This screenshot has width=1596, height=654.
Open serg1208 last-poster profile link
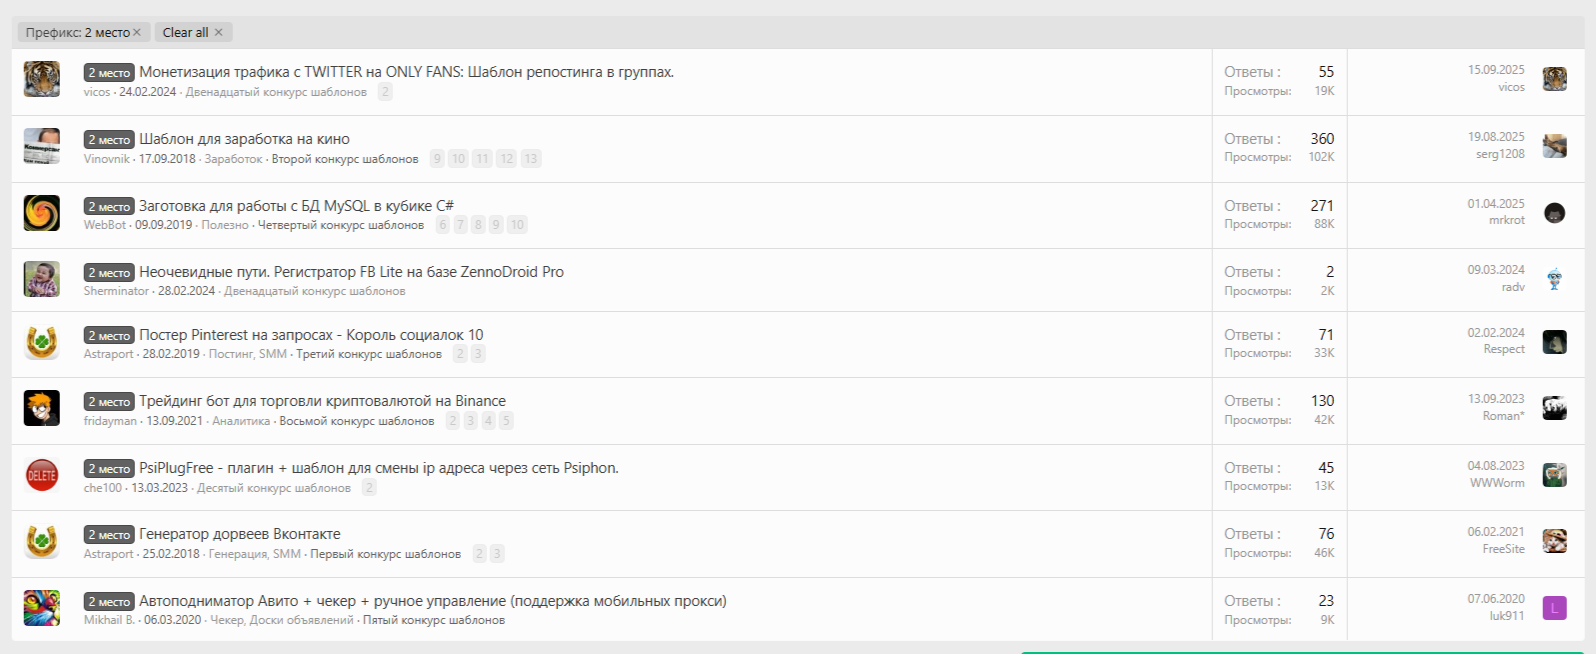1499,154
